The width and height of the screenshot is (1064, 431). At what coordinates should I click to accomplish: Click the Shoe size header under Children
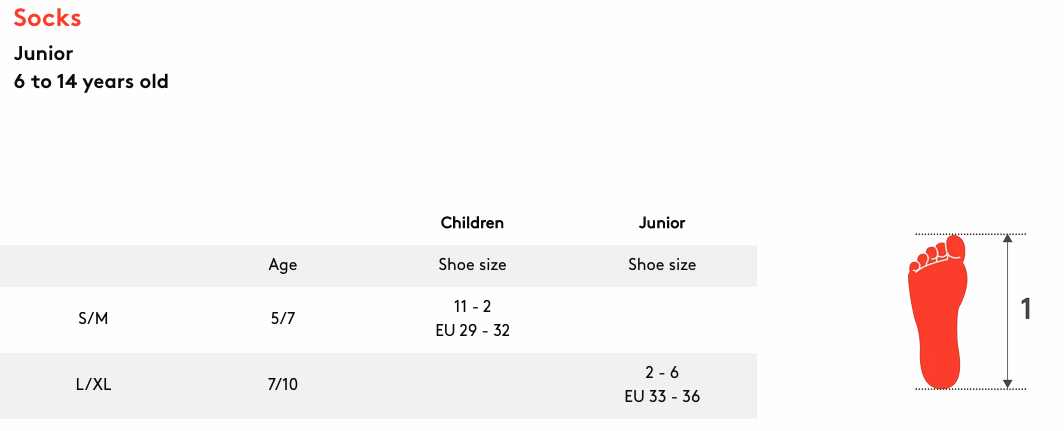[472, 265]
